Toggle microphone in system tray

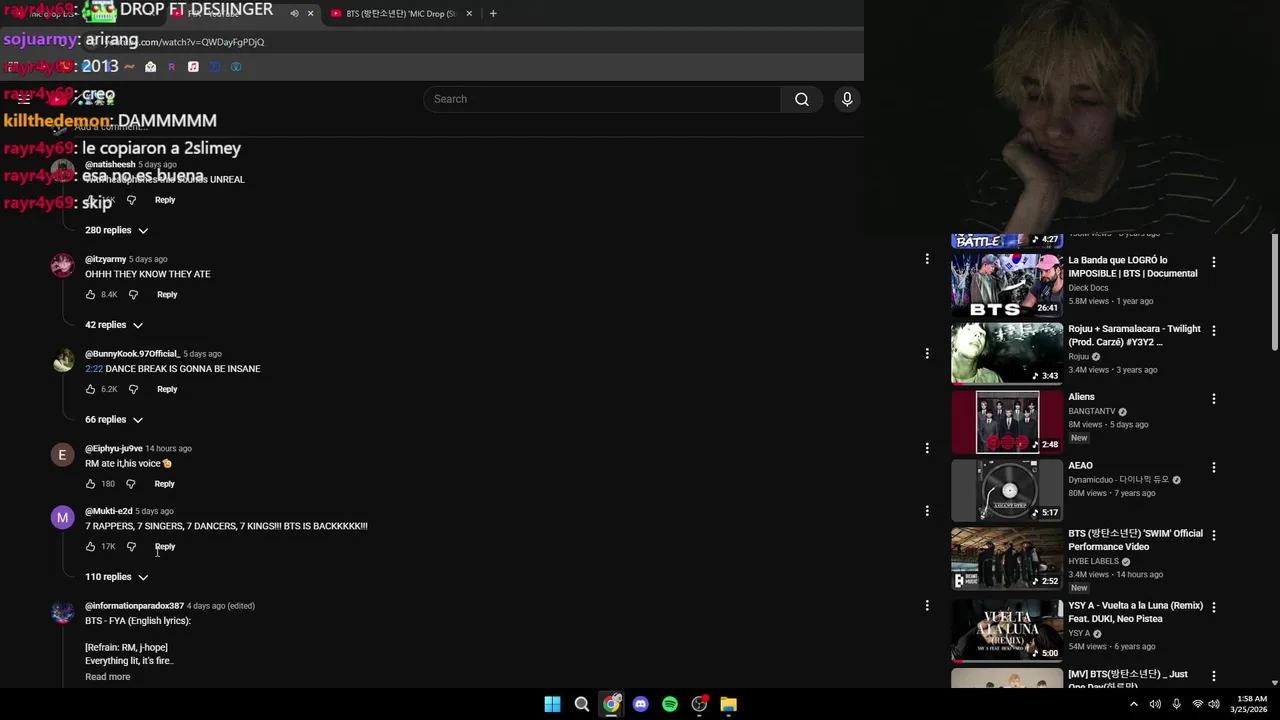coord(1176,704)
